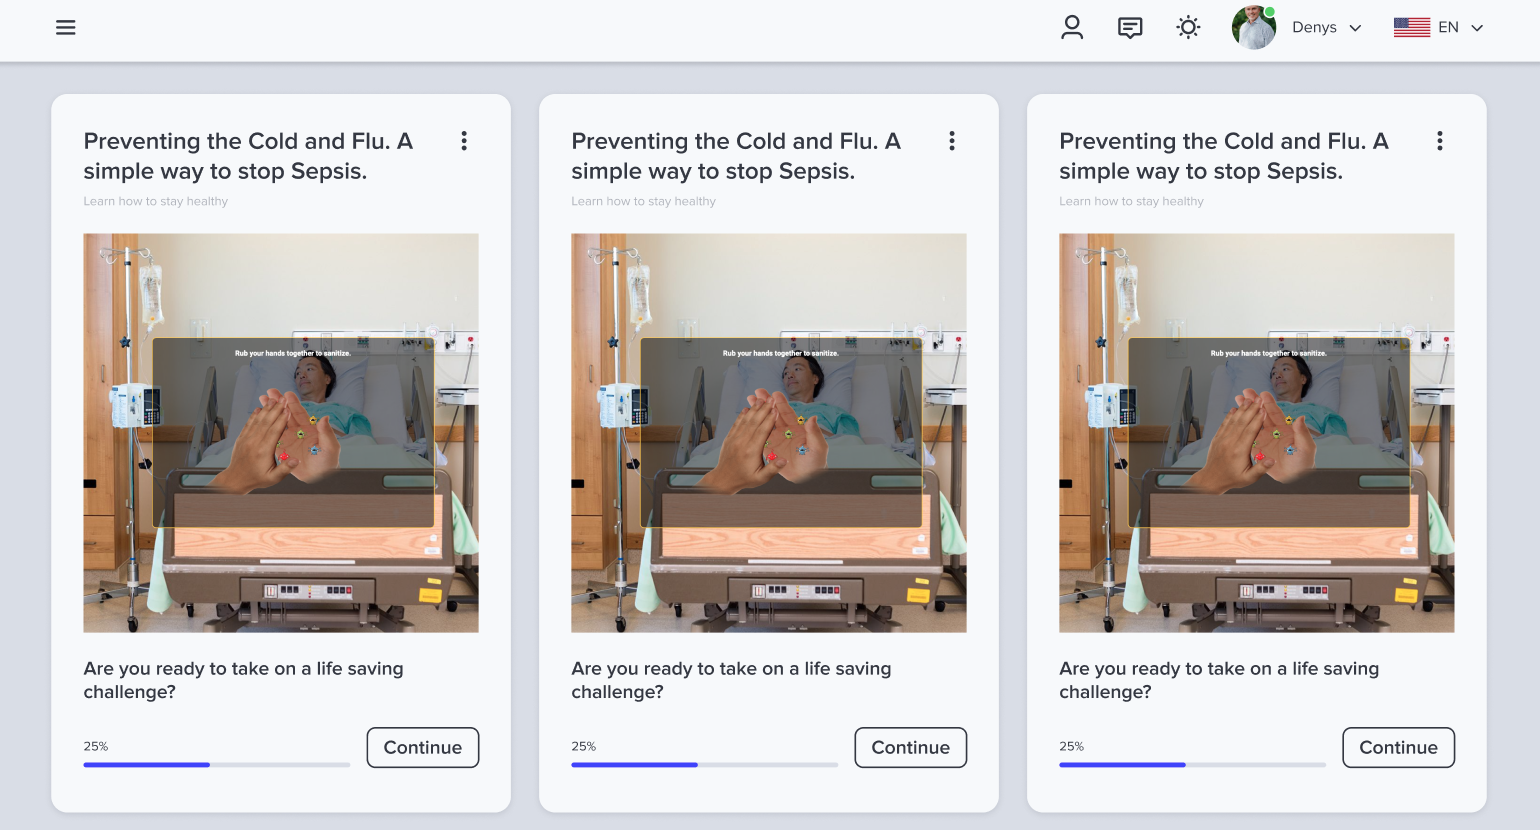Image resolution: width=1540 pixels, height=830 pixels.
Task: Open the hamburger menu
Action: point(66,28)
